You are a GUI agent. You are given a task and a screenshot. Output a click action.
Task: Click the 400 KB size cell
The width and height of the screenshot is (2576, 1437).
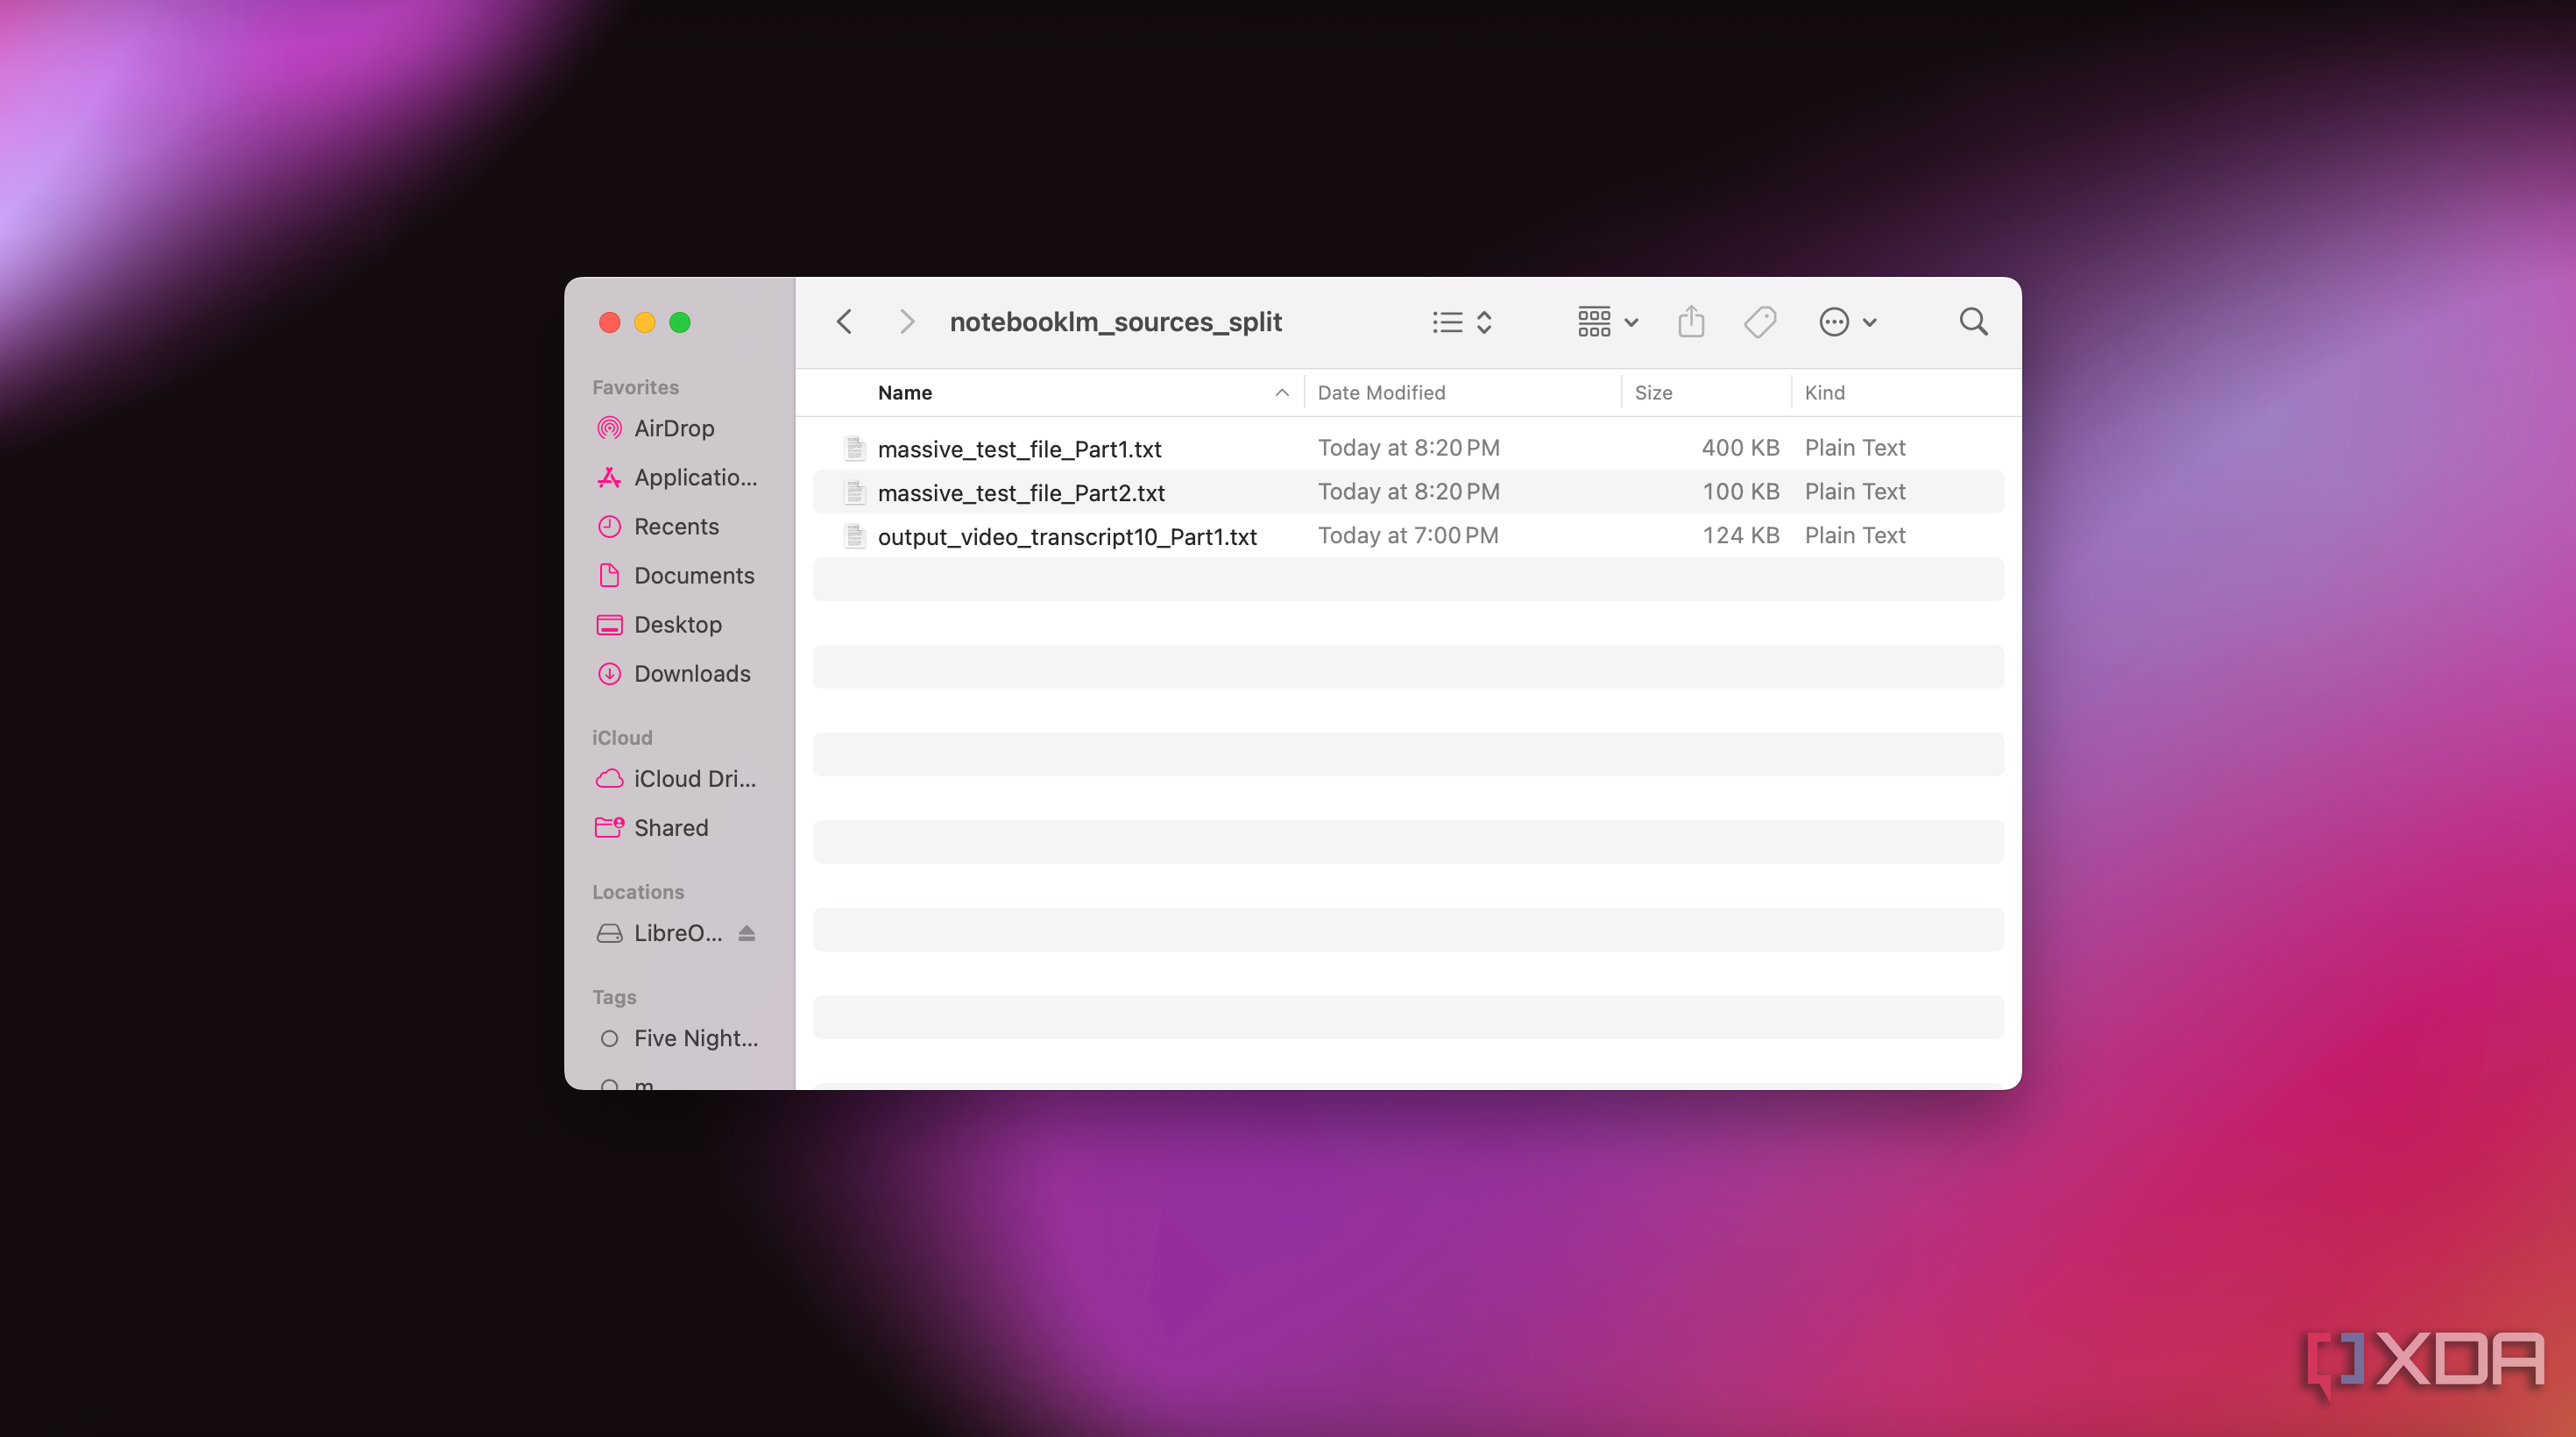coord(1740,447)
